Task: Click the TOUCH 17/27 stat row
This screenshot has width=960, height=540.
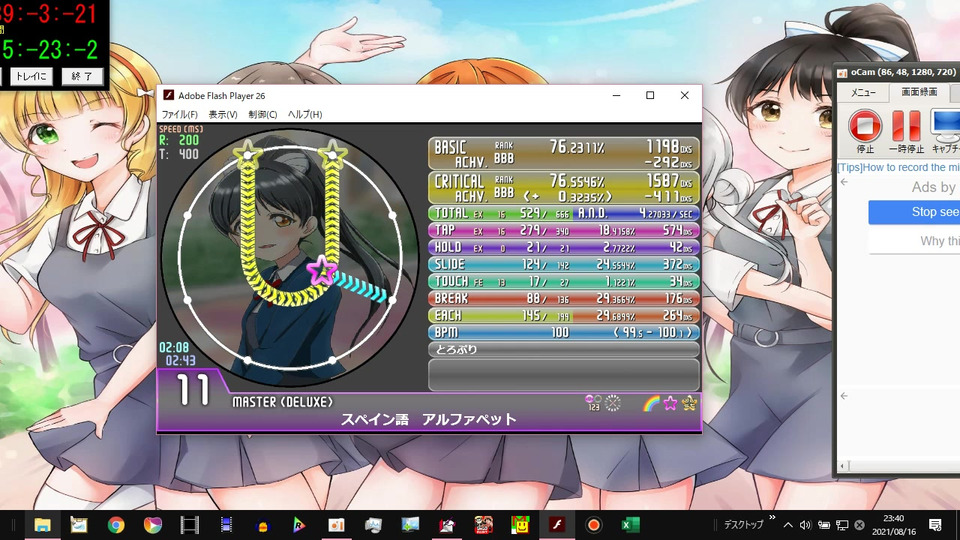Action: (x=564, y=282)
